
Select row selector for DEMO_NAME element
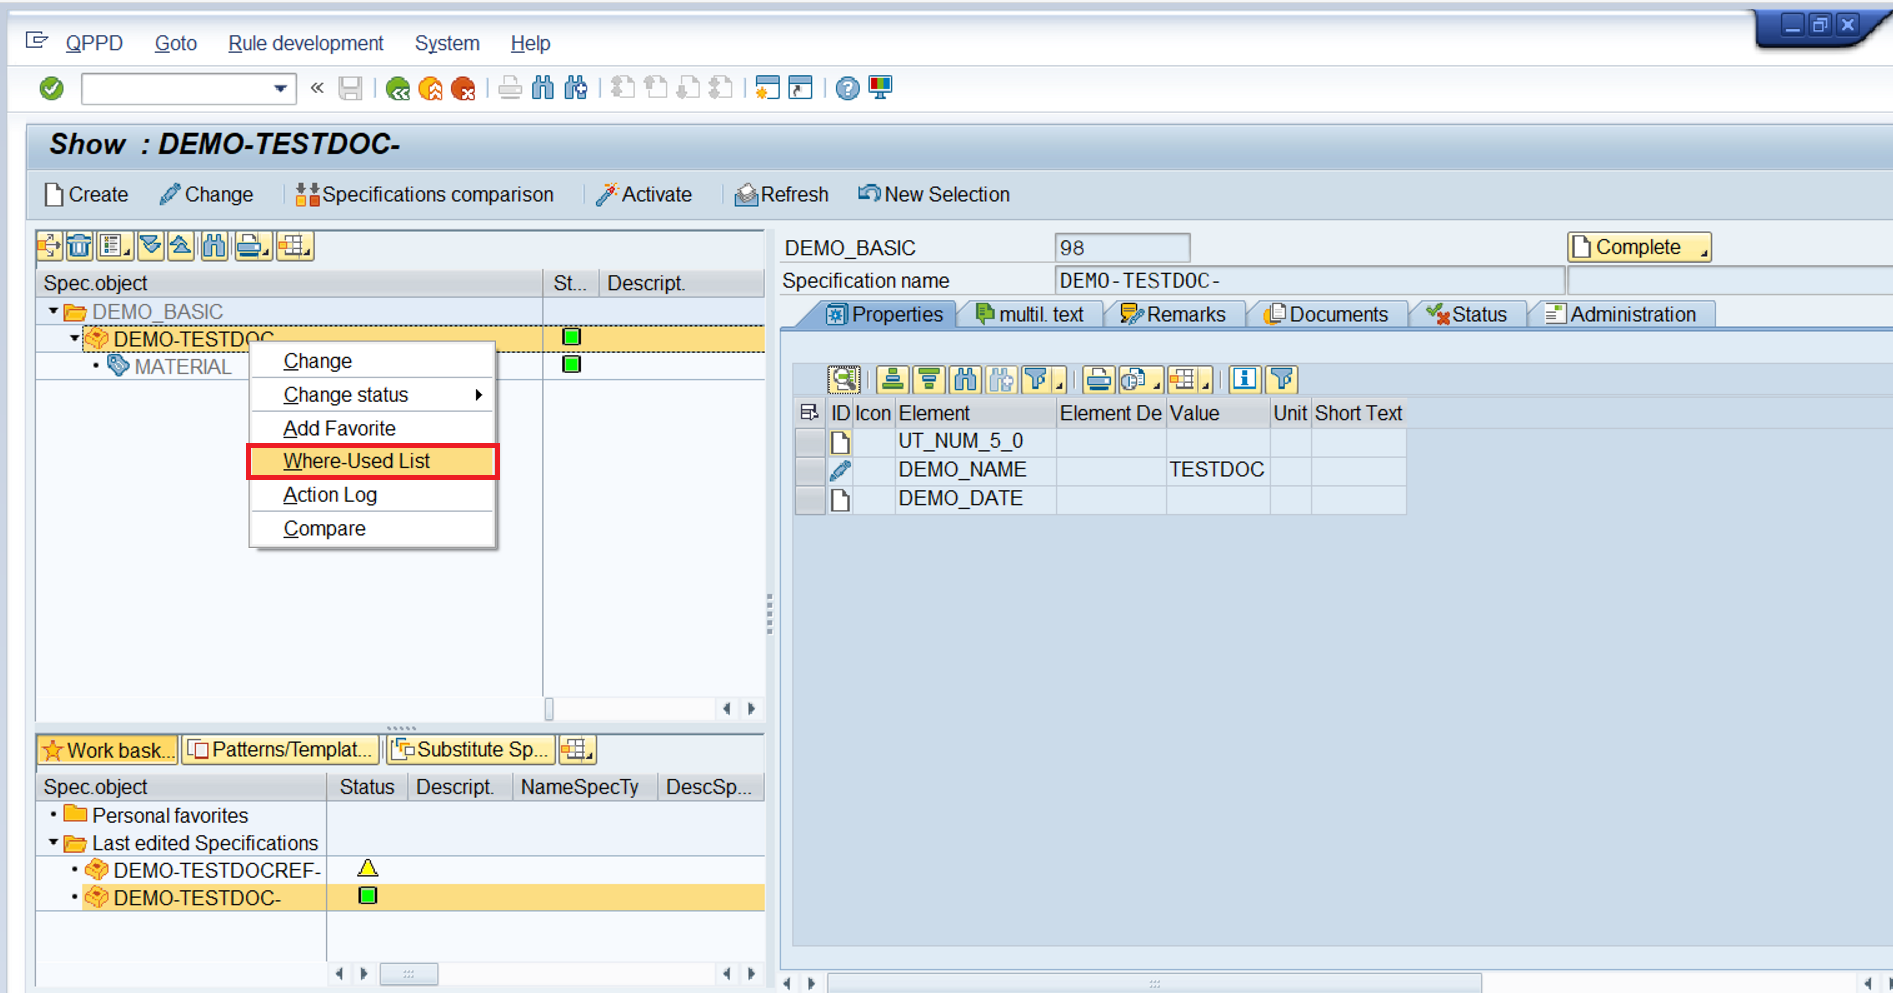(x=809, y=470)
